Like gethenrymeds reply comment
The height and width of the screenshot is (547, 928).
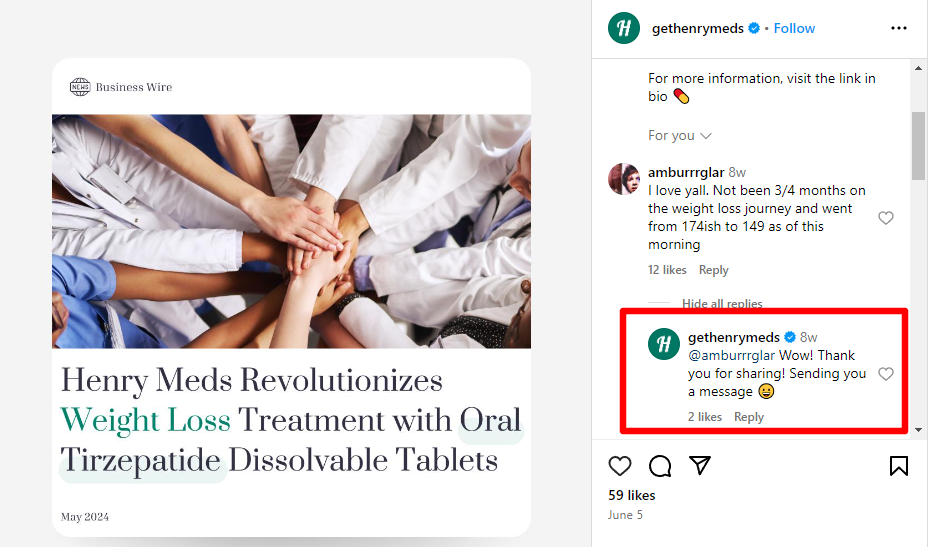[885, 374]
